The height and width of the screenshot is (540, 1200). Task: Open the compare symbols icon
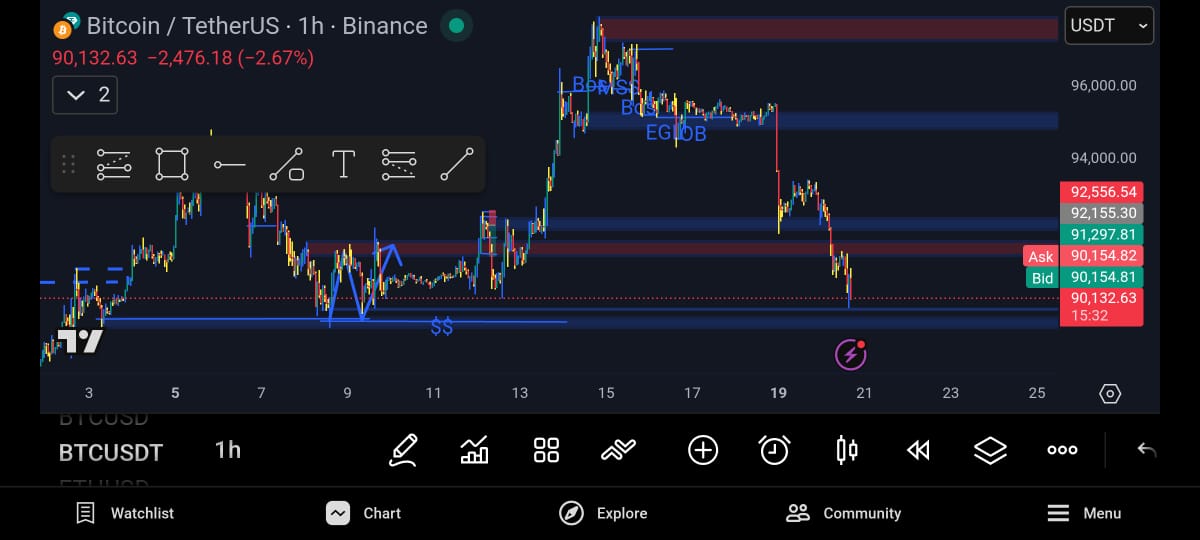pos(618,450)
